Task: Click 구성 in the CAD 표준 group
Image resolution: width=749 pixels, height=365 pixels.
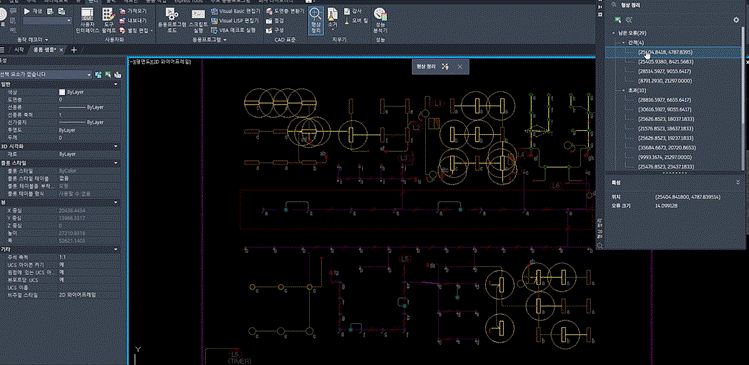Action: coord(275,30)
